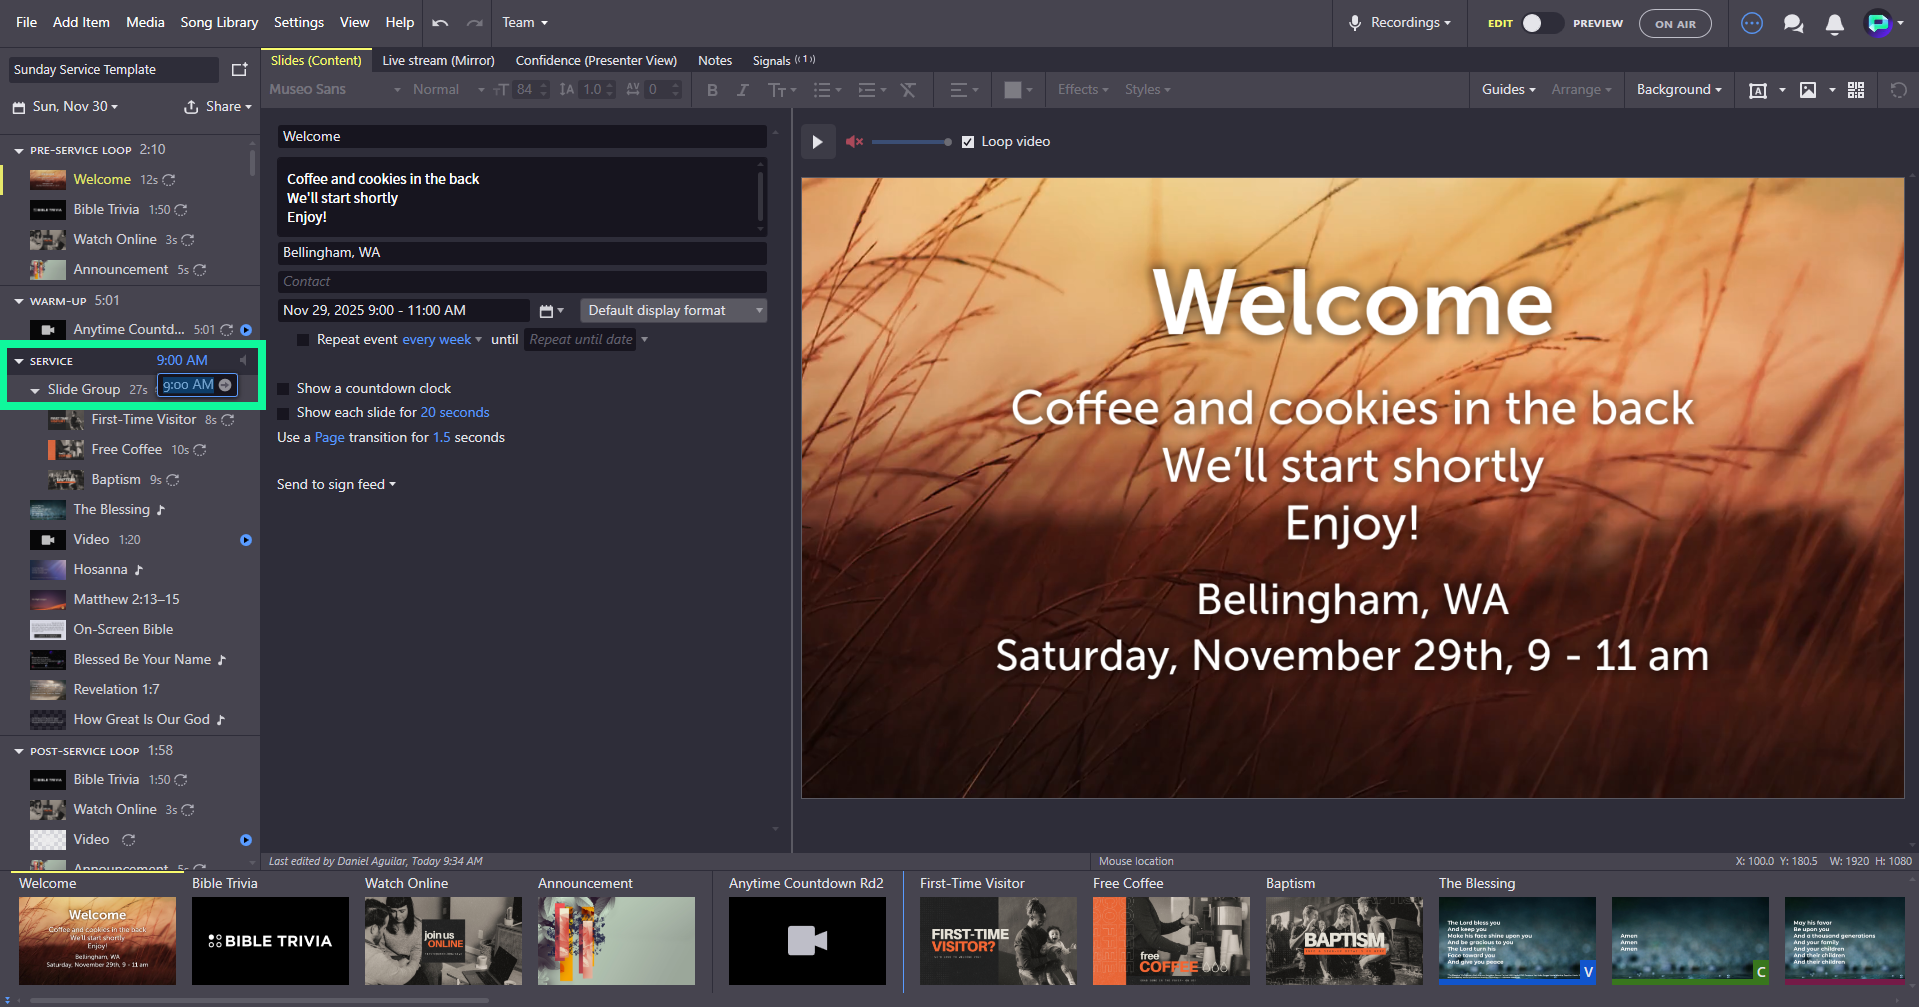The image size is (1919, 1007).
Task: Collapse the Slide Group arrow
Action: click(x=35, y=391)
